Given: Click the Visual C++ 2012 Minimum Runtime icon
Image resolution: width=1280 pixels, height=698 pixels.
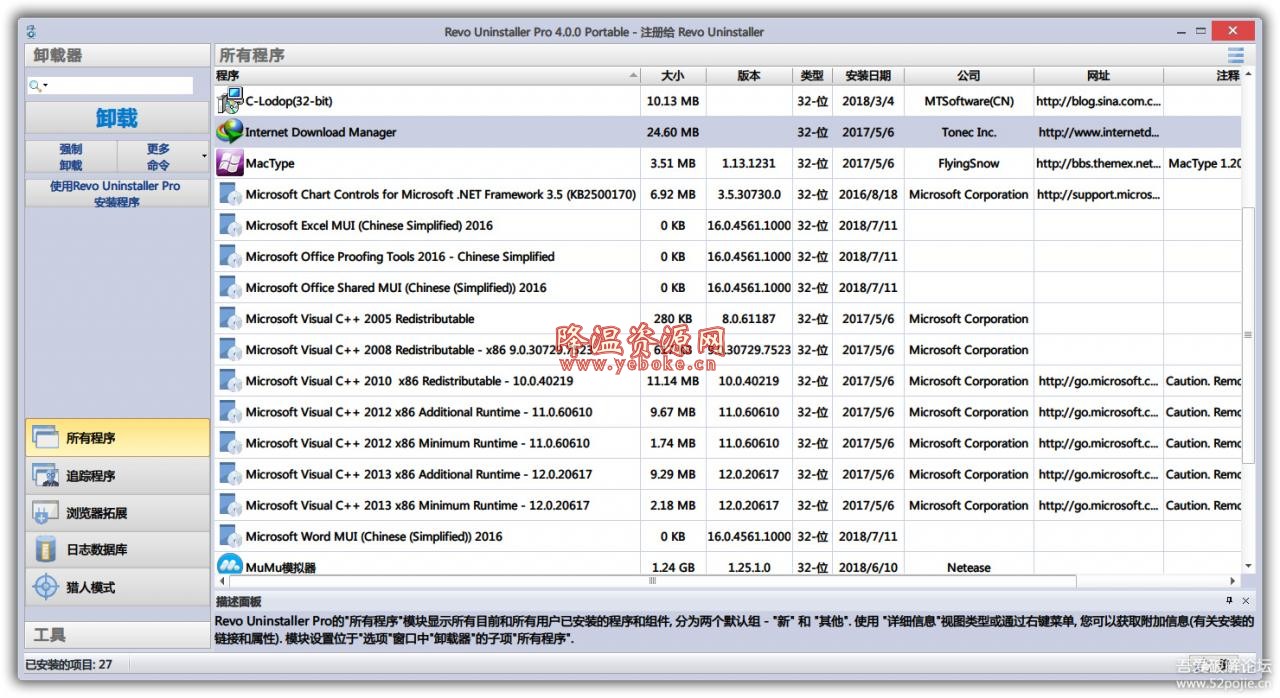Looking at the screenshot, I should (x=230, y=442).
